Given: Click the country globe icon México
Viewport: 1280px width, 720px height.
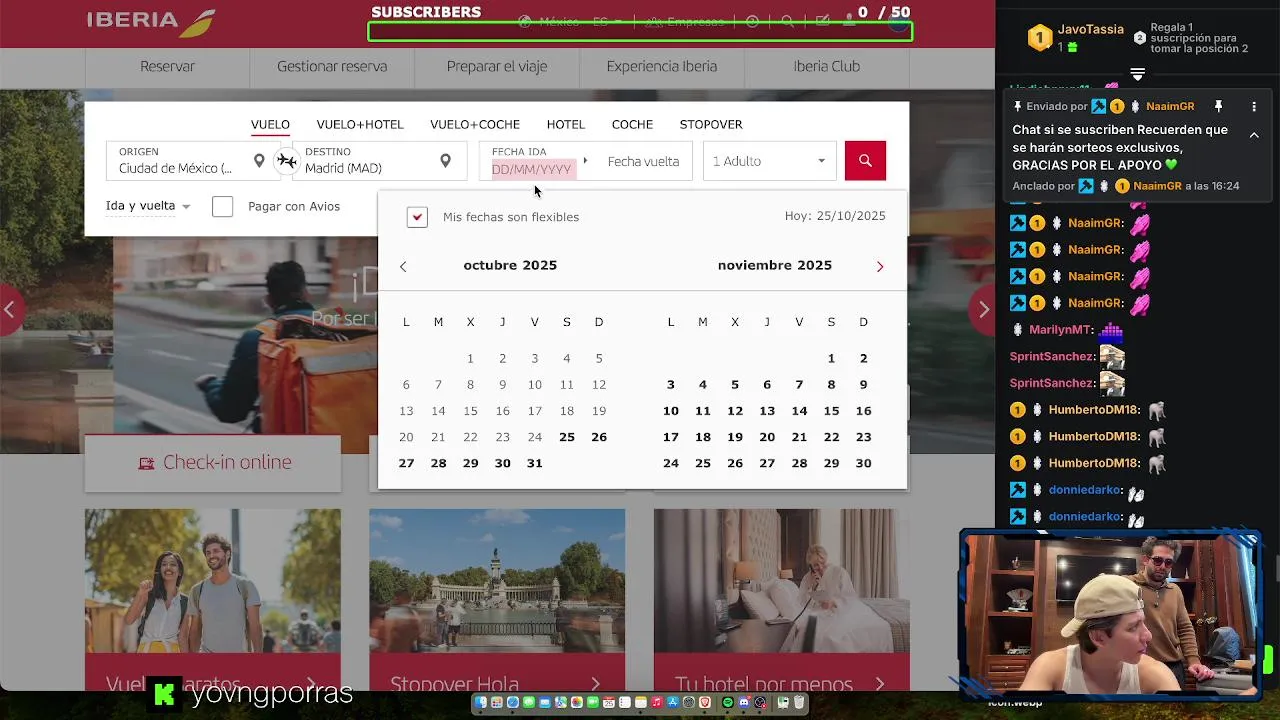Looking at the screenshot, I should click(525, 21).
